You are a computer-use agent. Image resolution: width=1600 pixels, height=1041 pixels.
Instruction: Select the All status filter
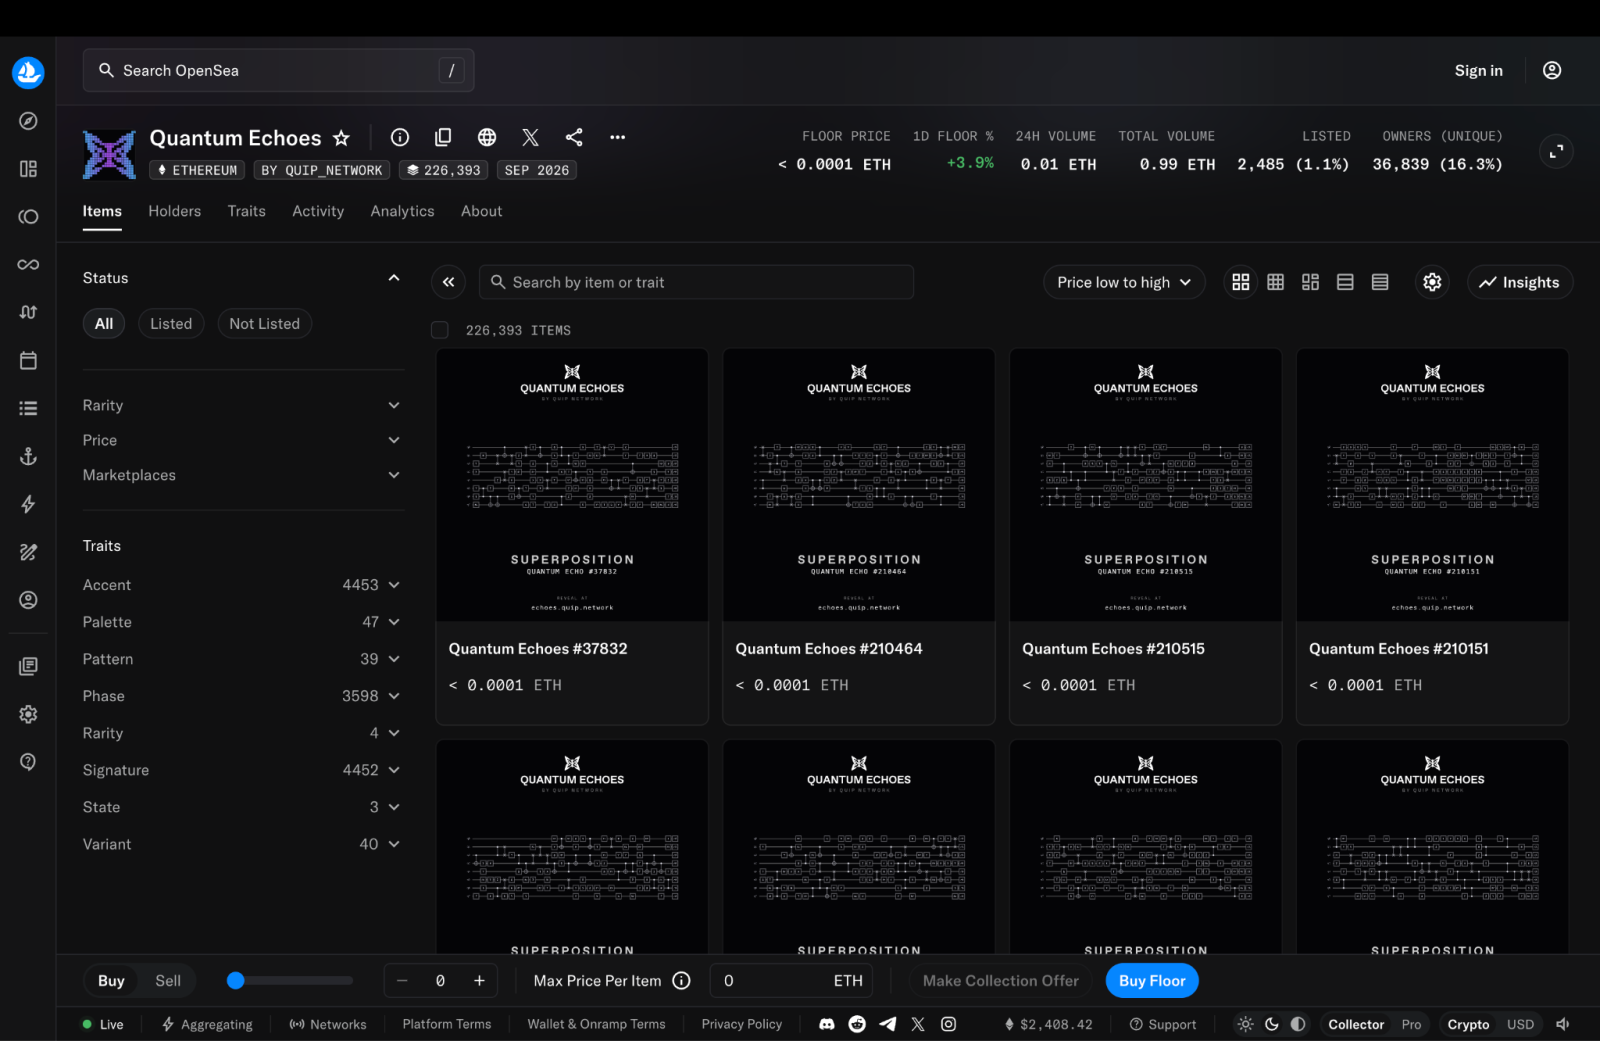pyautogui.click(x=104, y=323)
